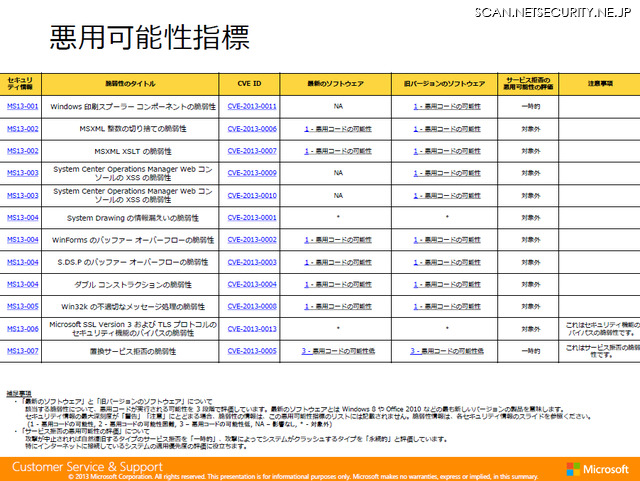Click the 最新のソフトウェア column header
This screenshot has height=481, width=640.
[x=336, y=84]
